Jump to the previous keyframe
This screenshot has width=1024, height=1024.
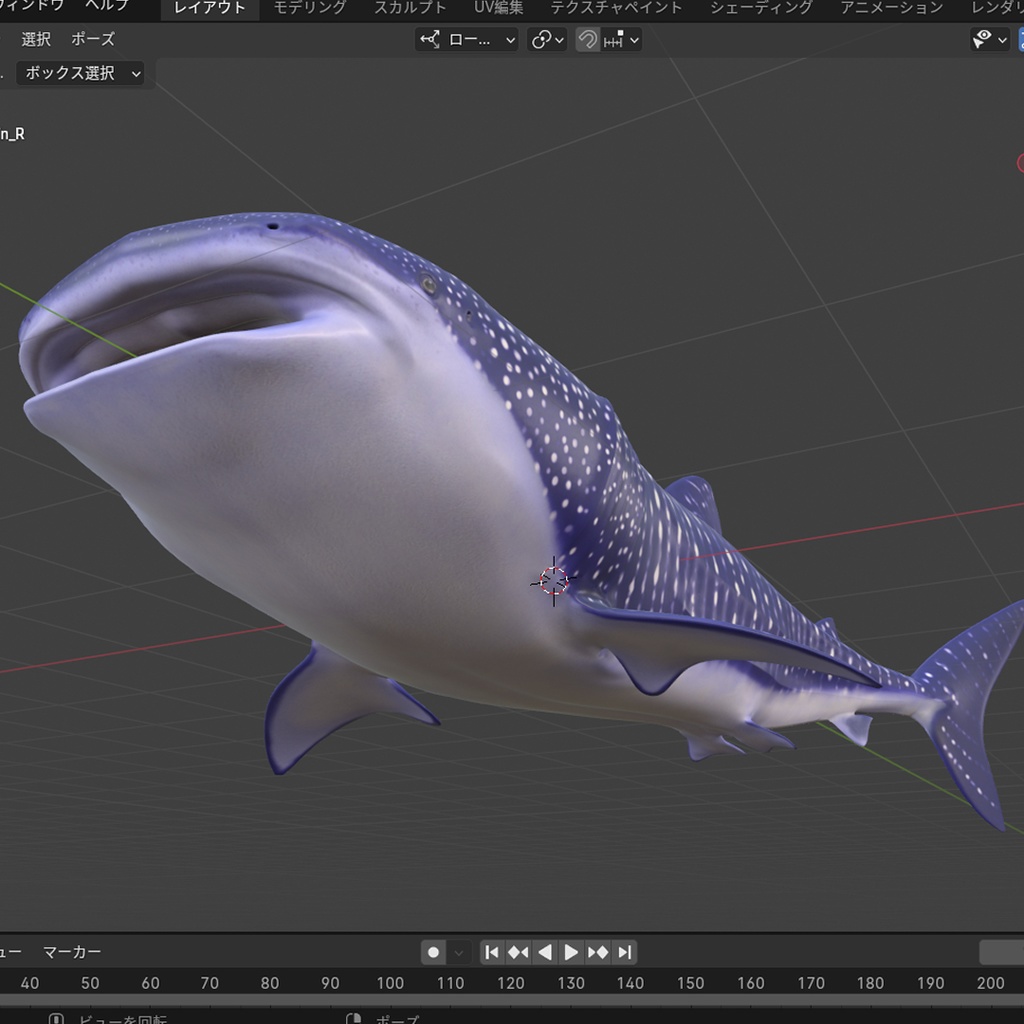point(519,952)
